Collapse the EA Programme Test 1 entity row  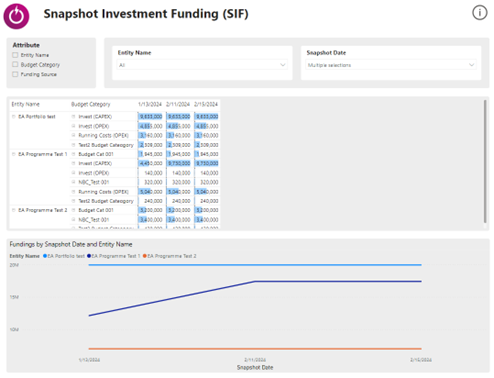(14, 154)
